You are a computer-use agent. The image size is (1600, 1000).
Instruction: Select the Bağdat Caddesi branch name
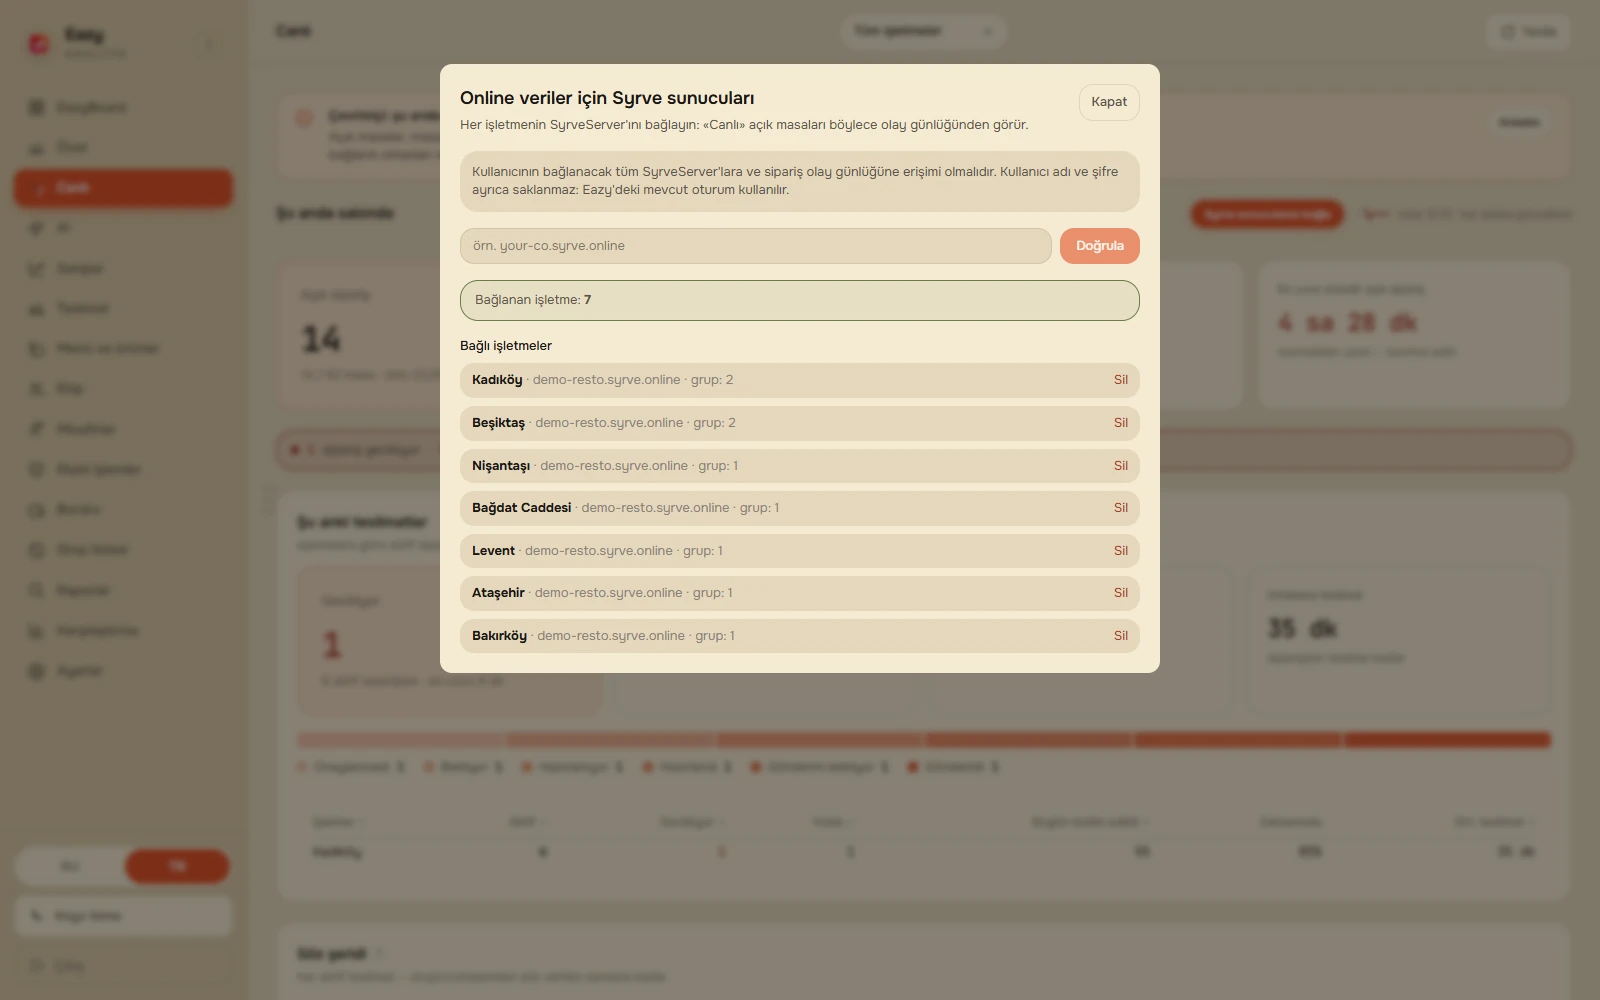point(521,508)
